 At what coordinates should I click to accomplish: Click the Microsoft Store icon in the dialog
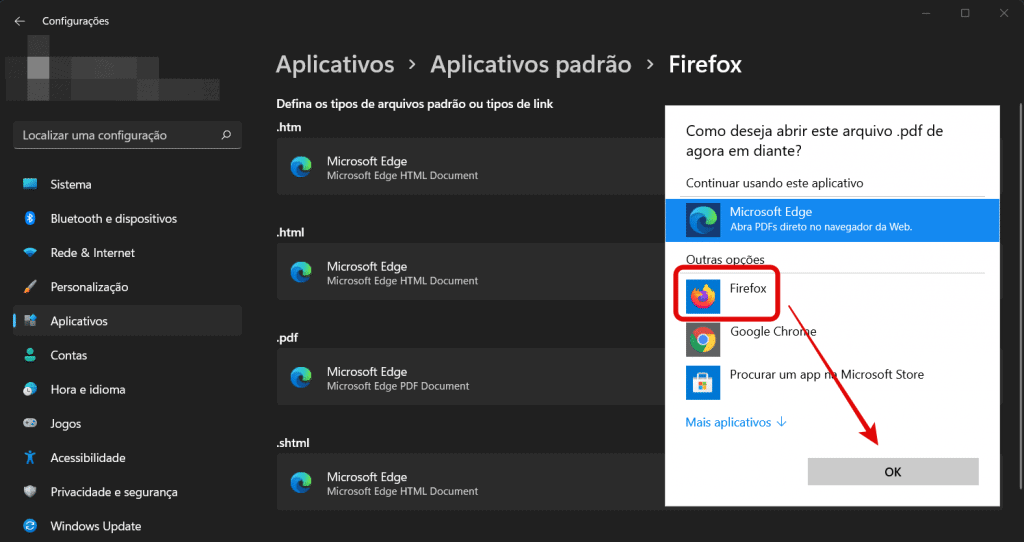(x=703, y=383)
